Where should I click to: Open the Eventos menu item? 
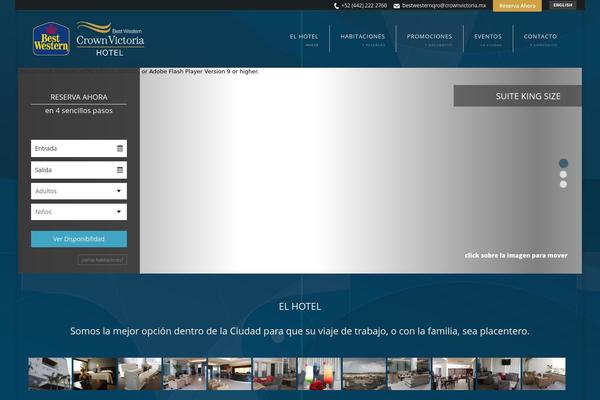pyautogui.click(x=488, y=39)
